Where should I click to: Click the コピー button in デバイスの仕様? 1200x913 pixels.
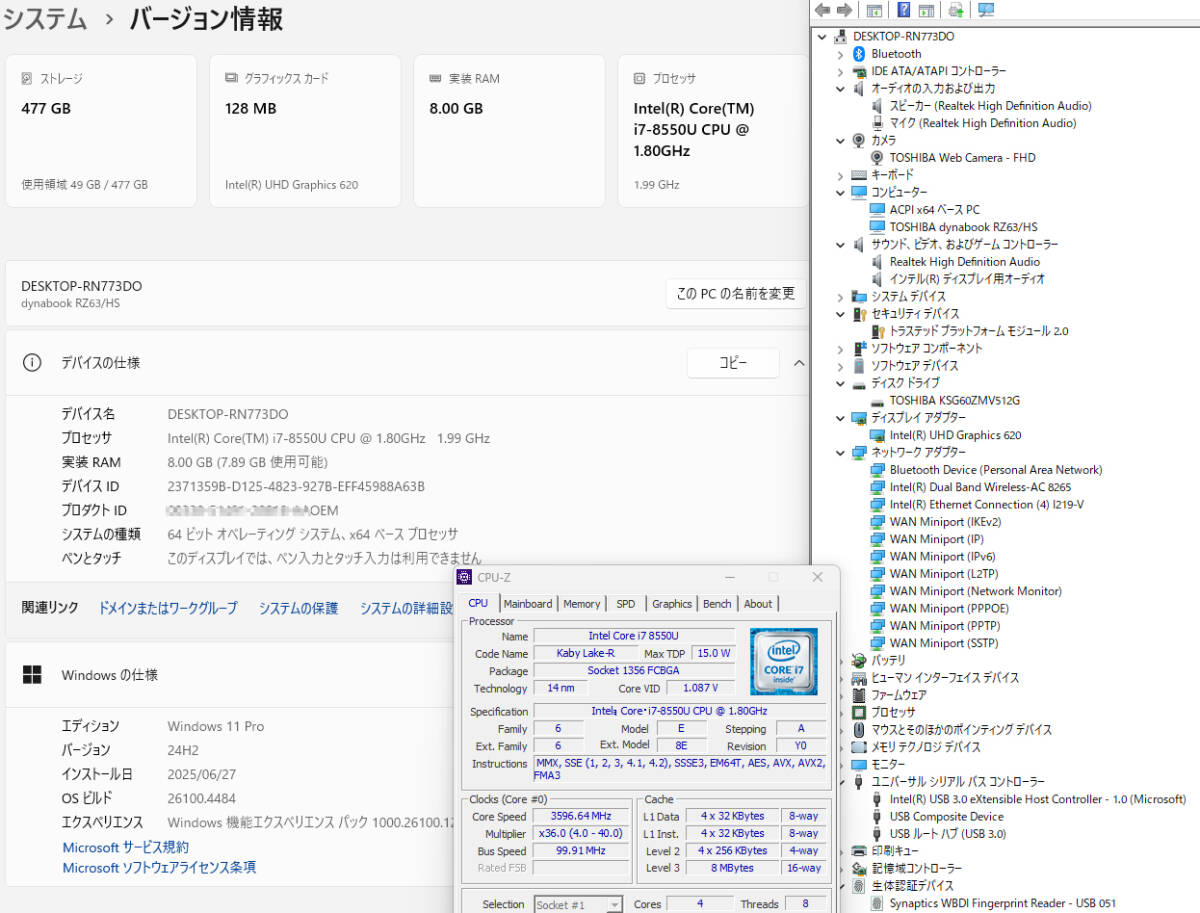coord(733,363)
